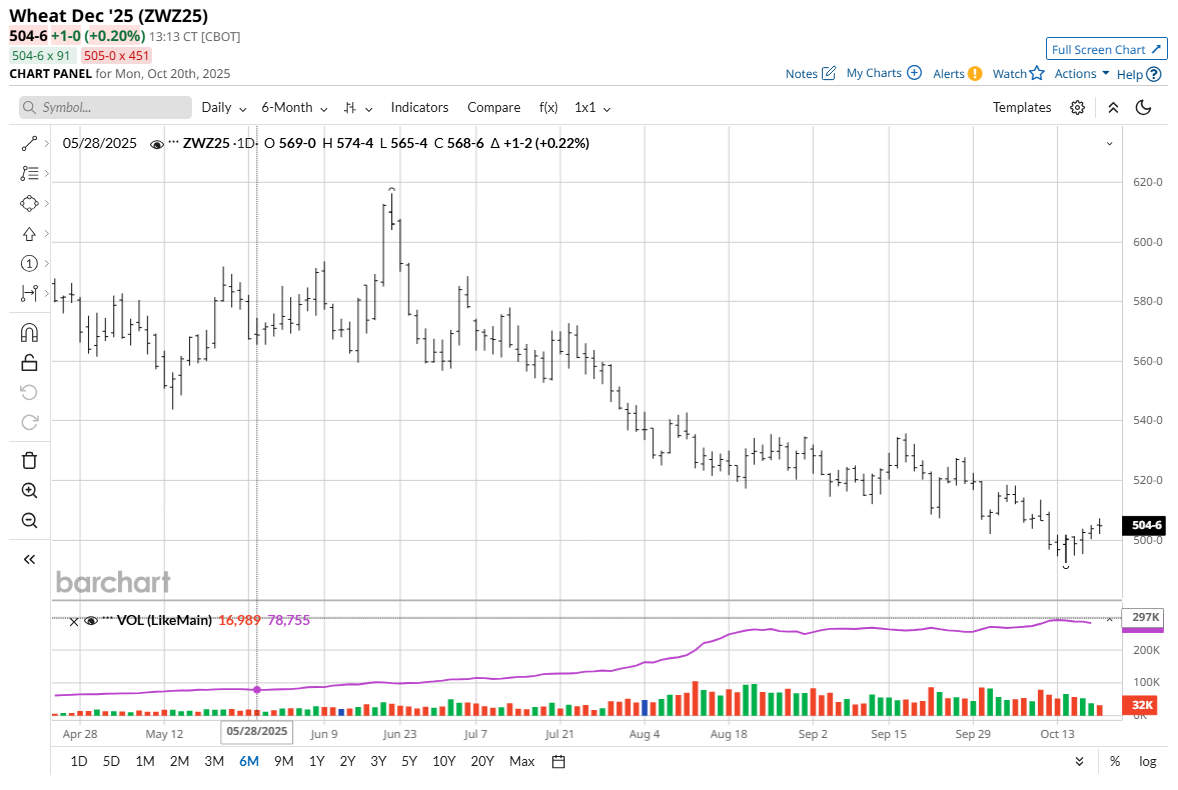Toggle ZWZ25 price series visibility eye
1178x790 pixels.
[157, 144]
